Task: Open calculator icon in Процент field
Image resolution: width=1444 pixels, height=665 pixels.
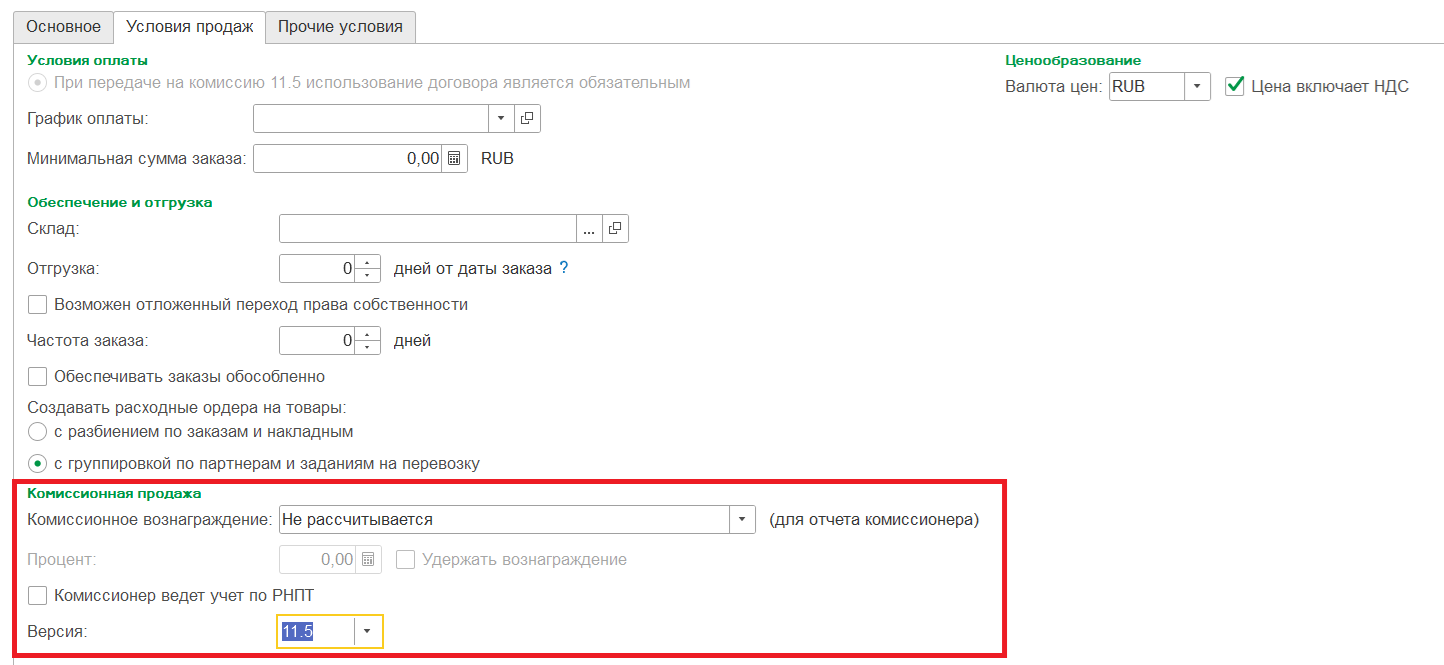Action: coord(368,559)
